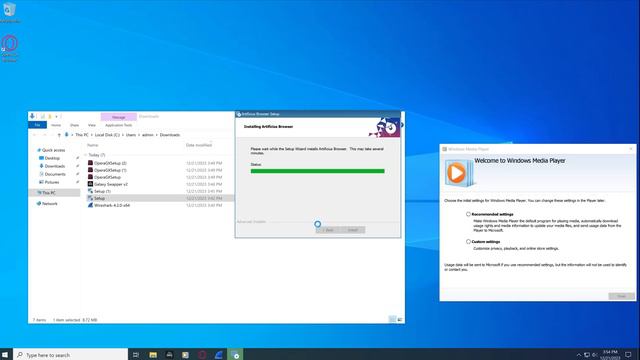The width and height of the screenshot is (640, 360).
Task: Select Quick access in navigation pane
Action: (53, 150)
